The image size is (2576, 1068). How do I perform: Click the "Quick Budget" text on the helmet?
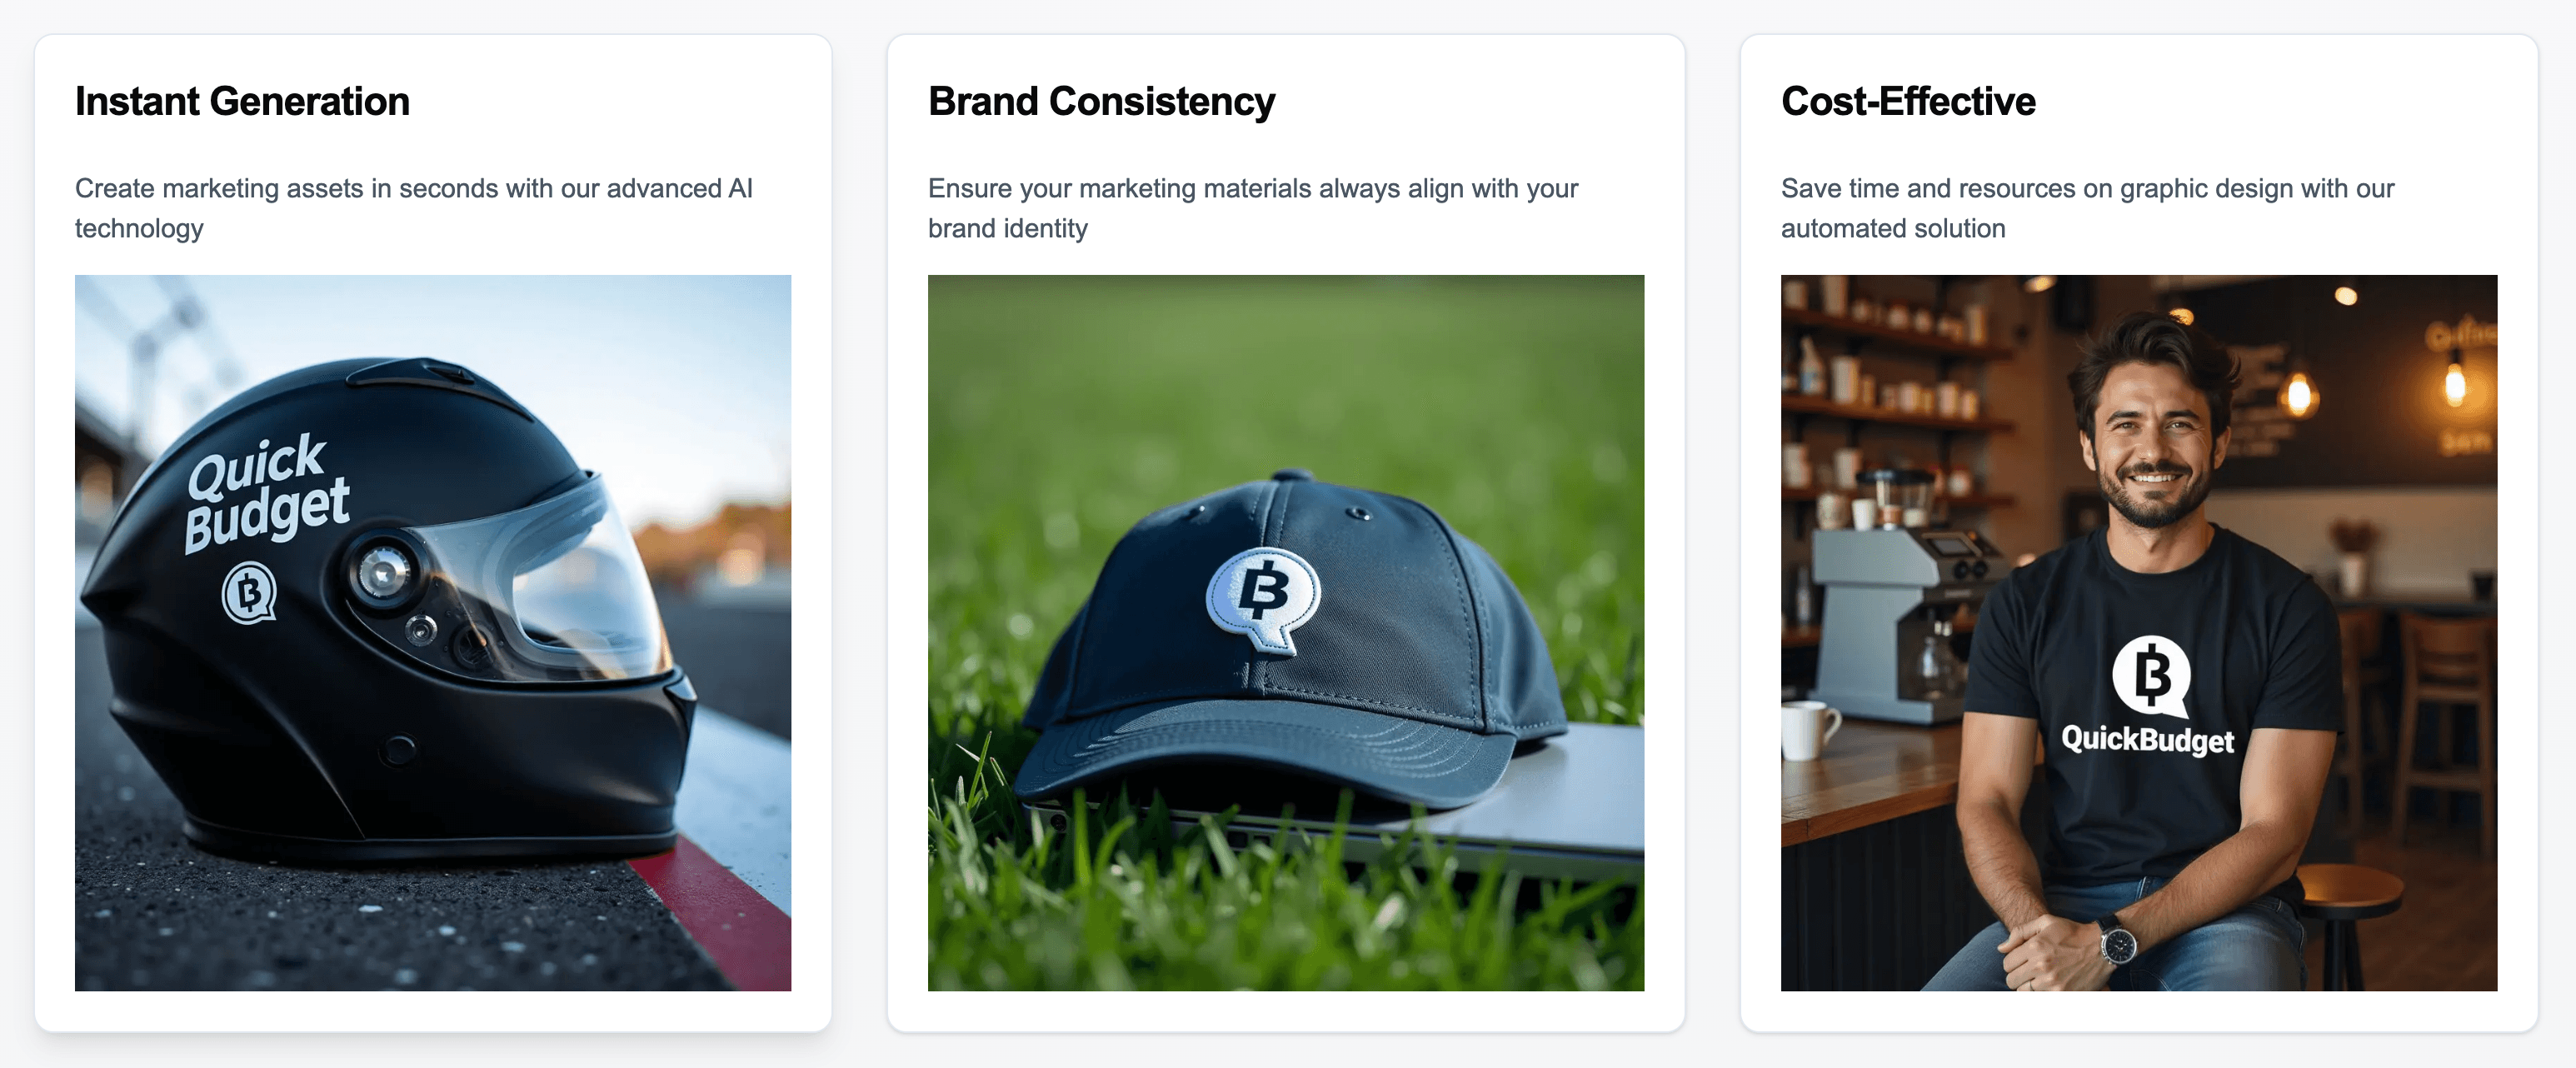point(265,491)
